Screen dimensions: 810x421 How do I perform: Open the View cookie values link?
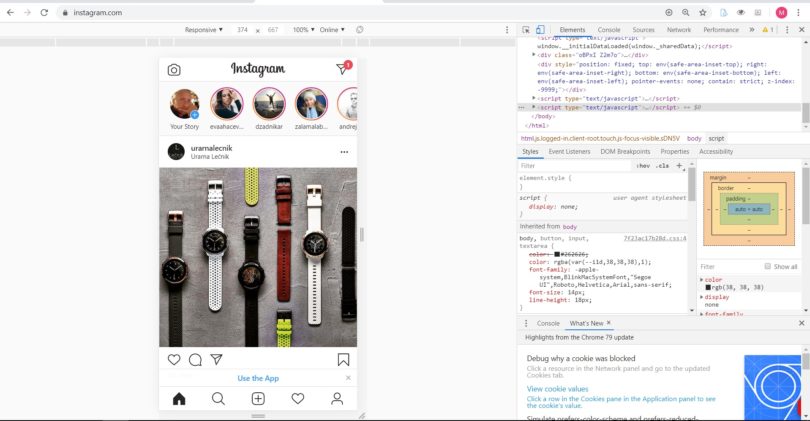(x=557, y=388)
